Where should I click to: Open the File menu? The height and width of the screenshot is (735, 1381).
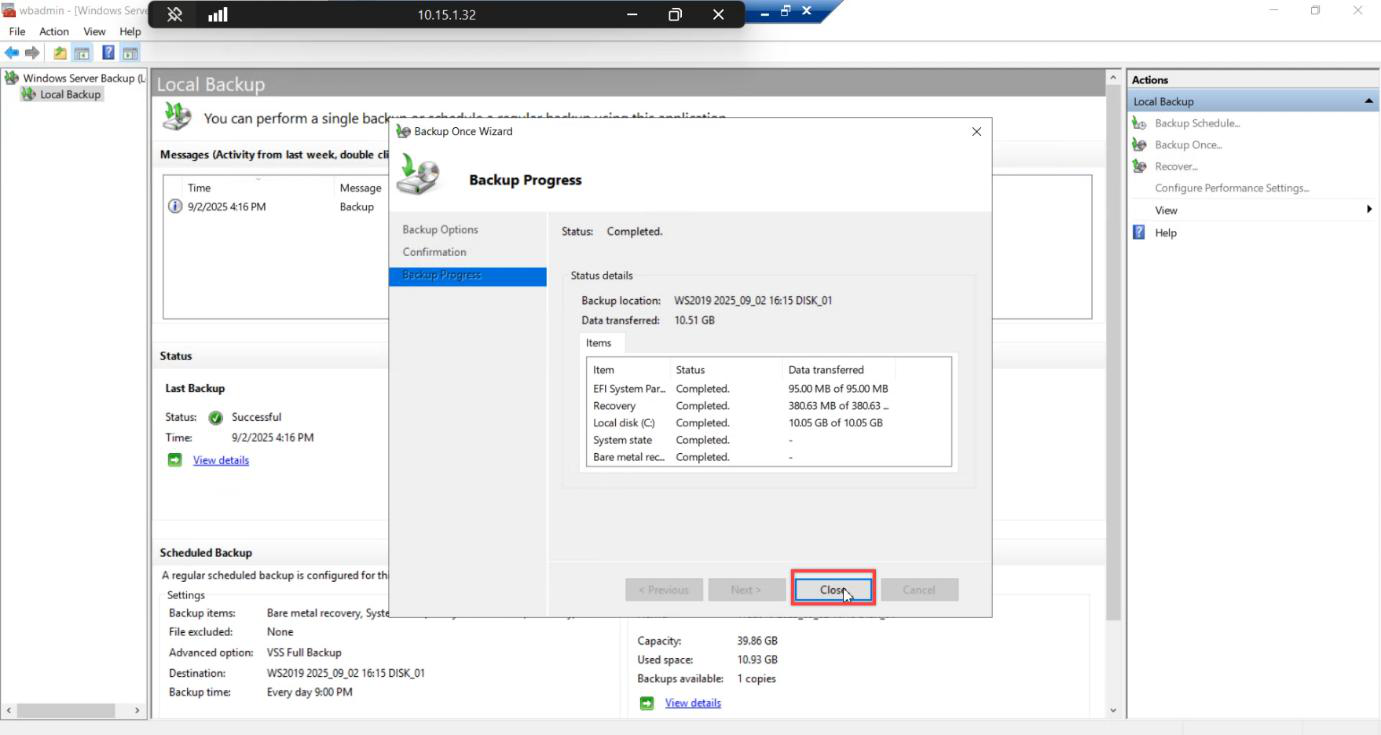tap(17, 32)
